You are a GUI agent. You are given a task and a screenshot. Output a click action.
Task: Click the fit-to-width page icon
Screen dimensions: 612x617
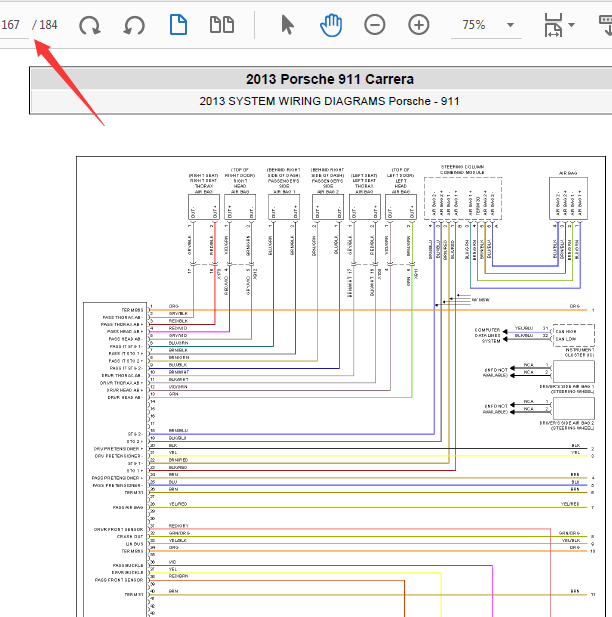click(553, 25)
